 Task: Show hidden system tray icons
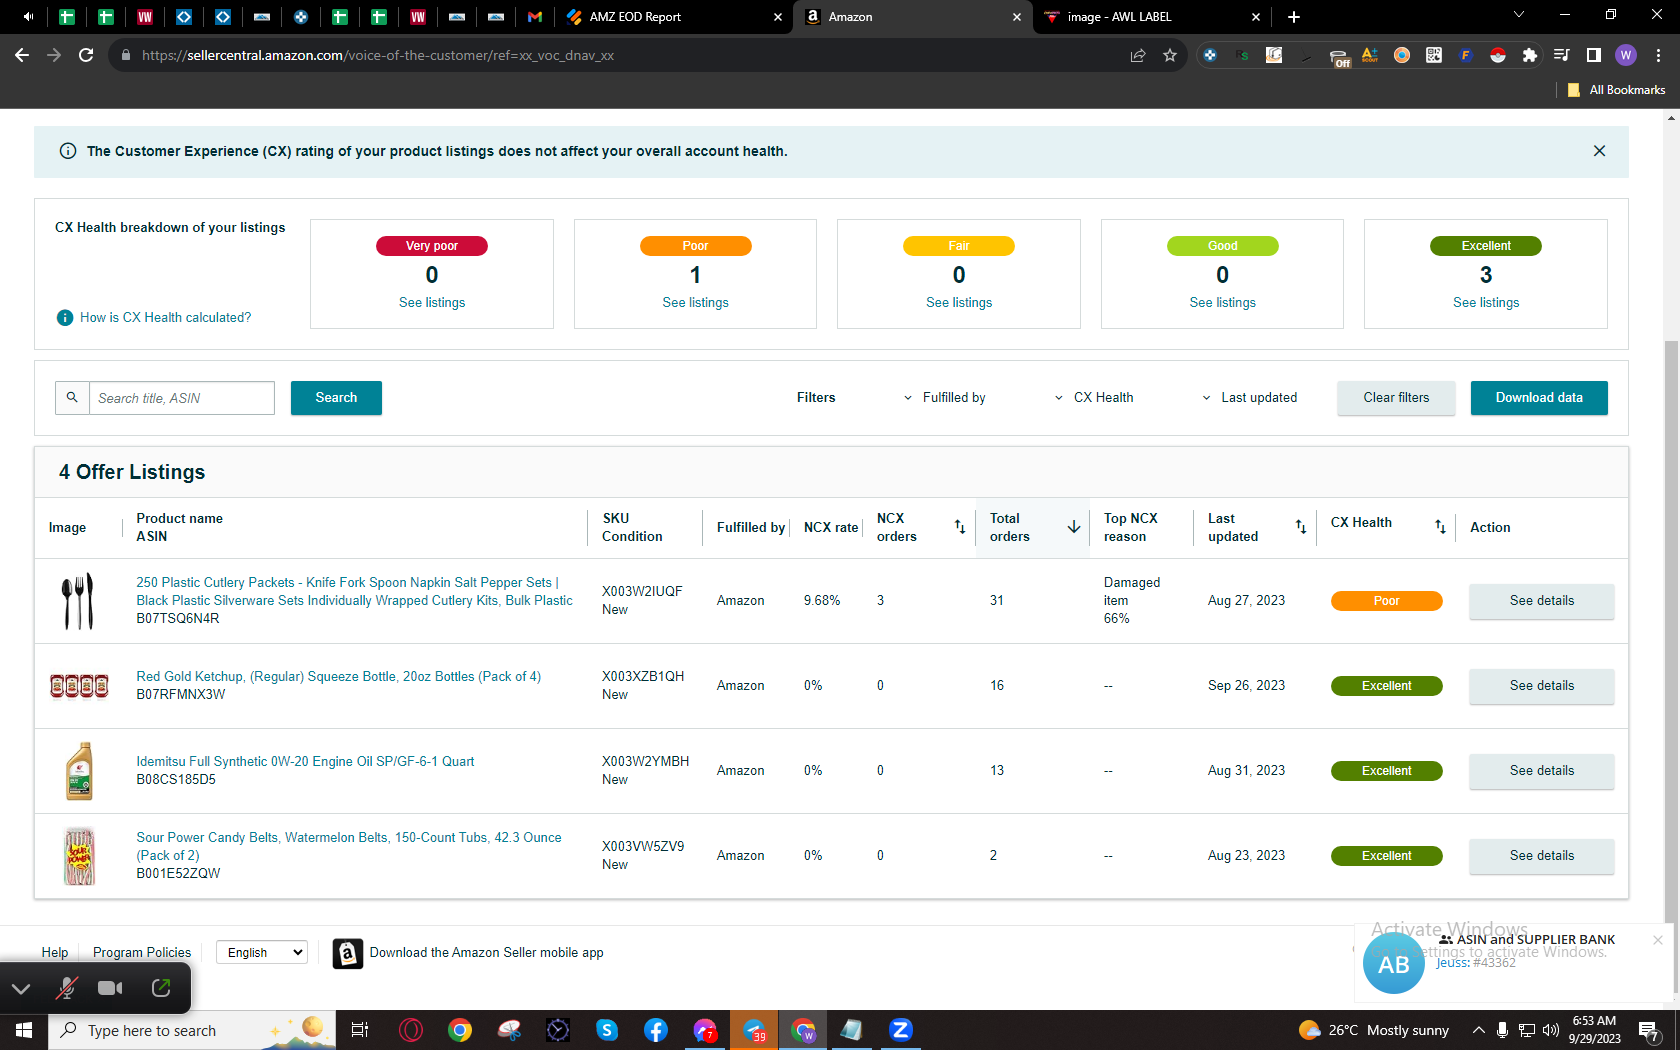(x=1478, y=1030)
